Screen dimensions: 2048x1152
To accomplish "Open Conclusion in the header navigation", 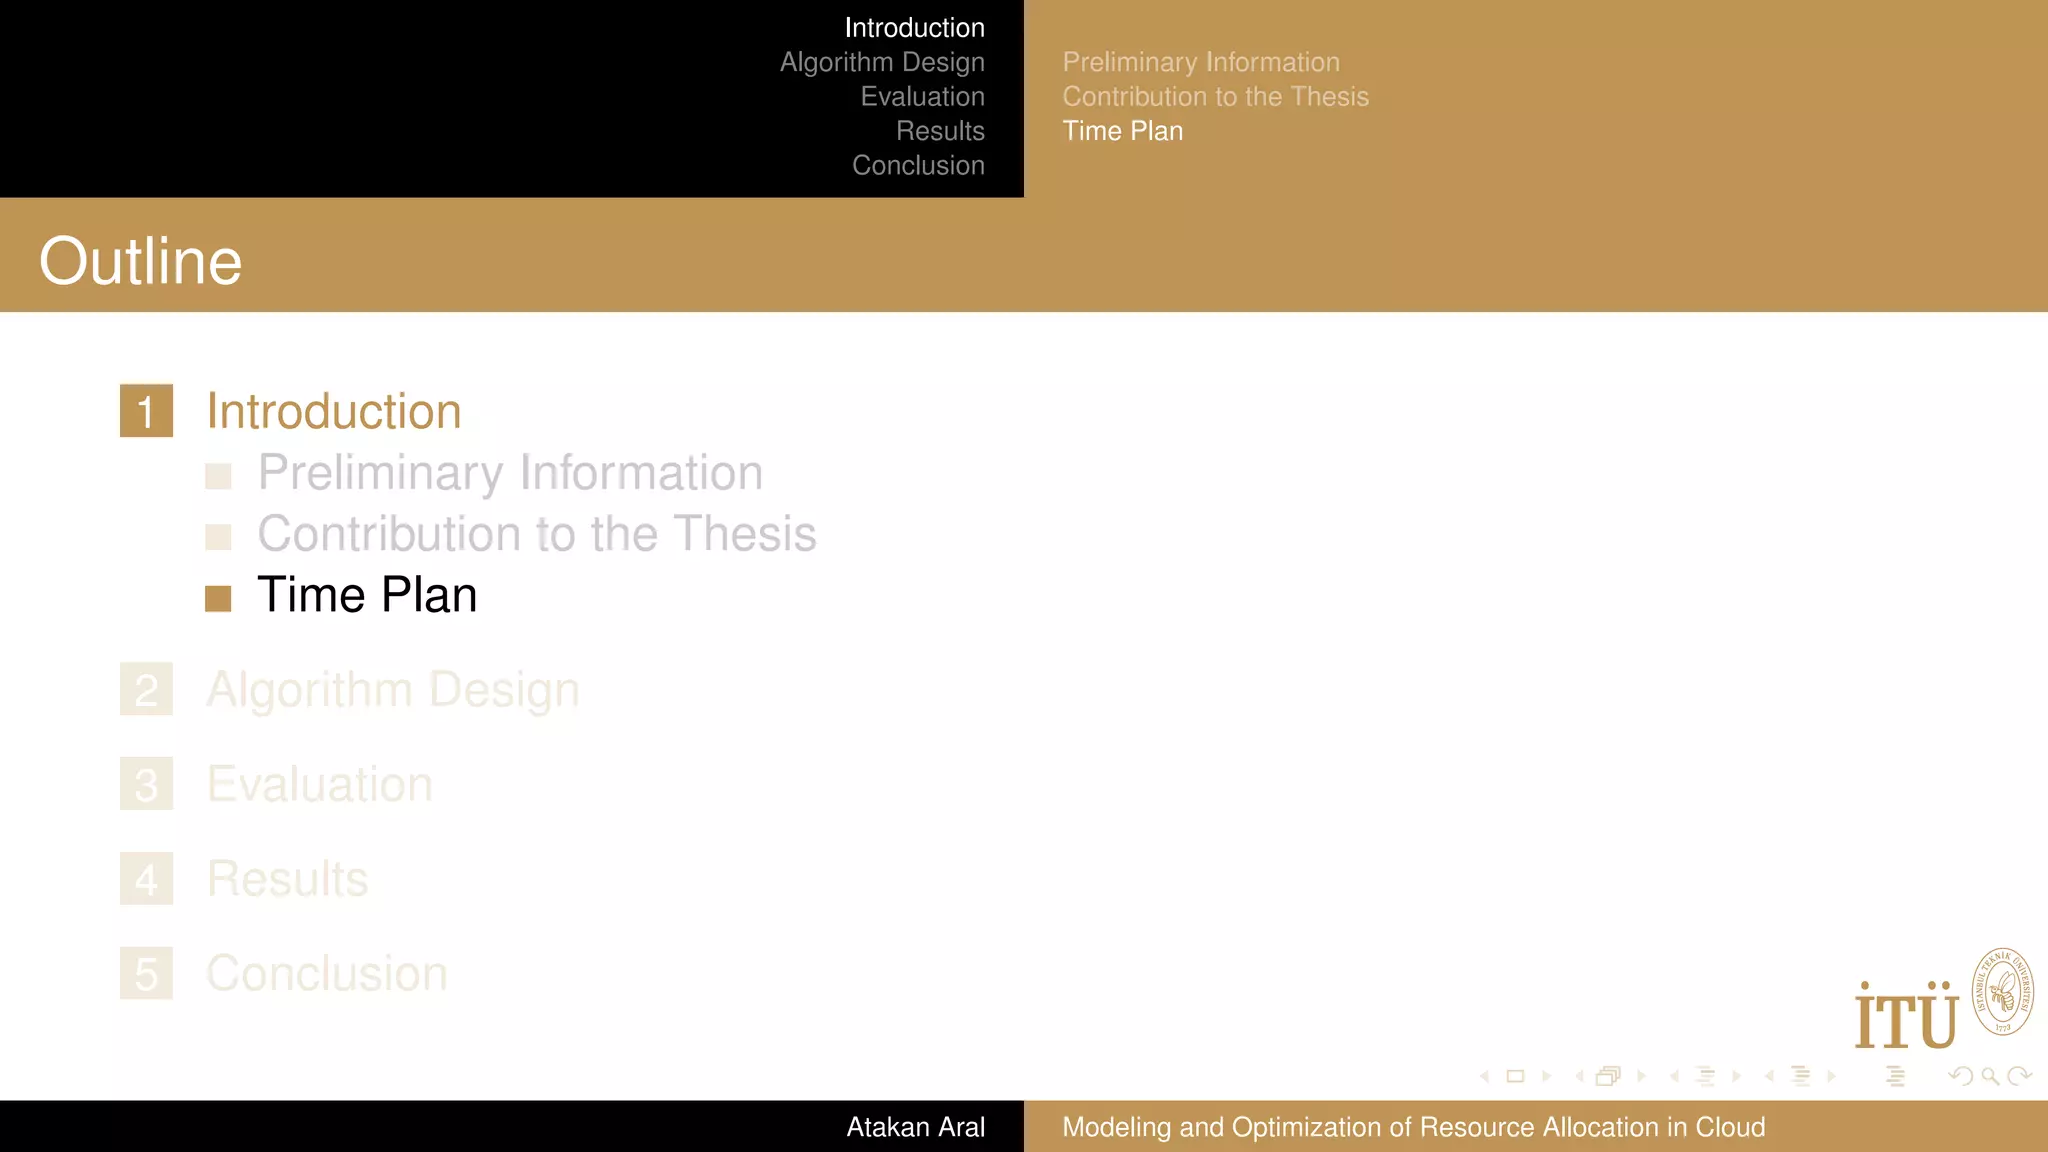I will click(918, 166).
